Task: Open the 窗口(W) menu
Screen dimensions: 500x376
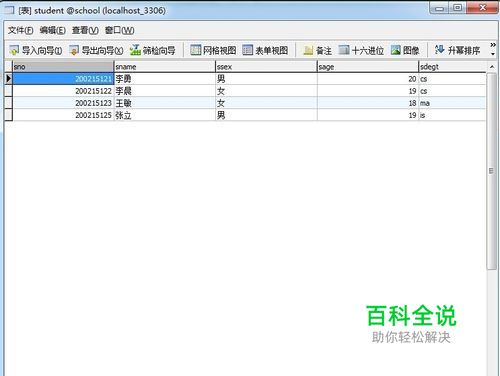Action: (x=119, y=30)
